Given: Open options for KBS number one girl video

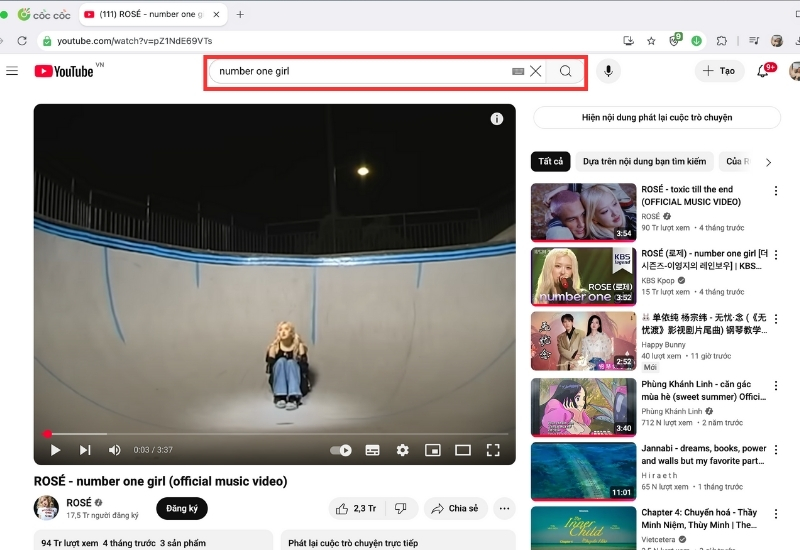Looking at the screenshot, I should (x=776, y=255).
